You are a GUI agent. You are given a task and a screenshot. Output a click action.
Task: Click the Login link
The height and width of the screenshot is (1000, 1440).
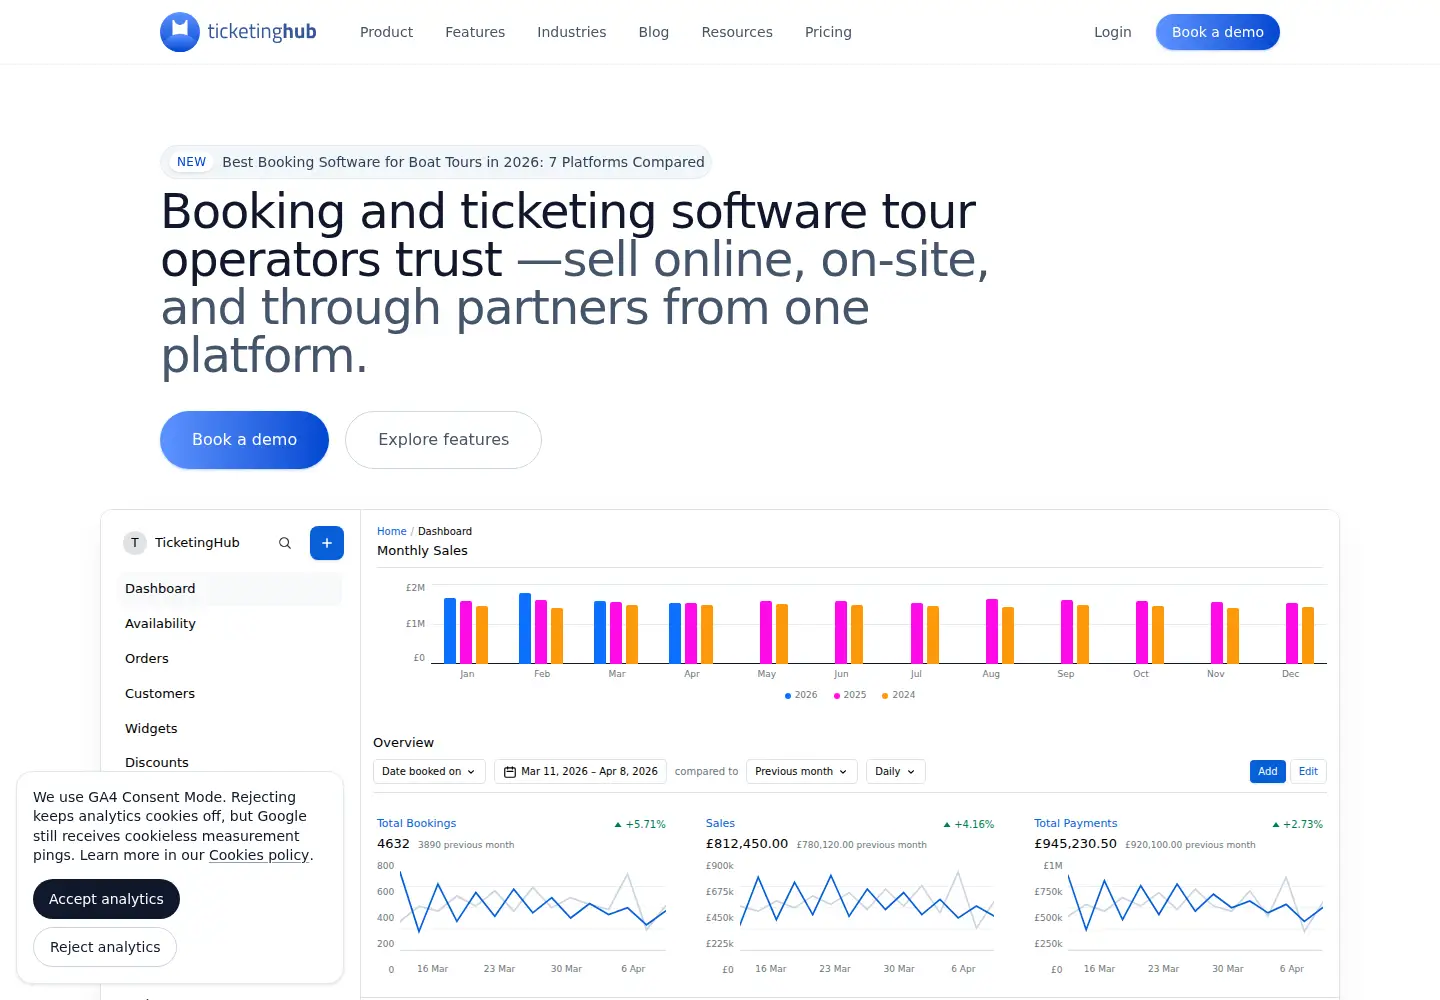(1113, 32)
